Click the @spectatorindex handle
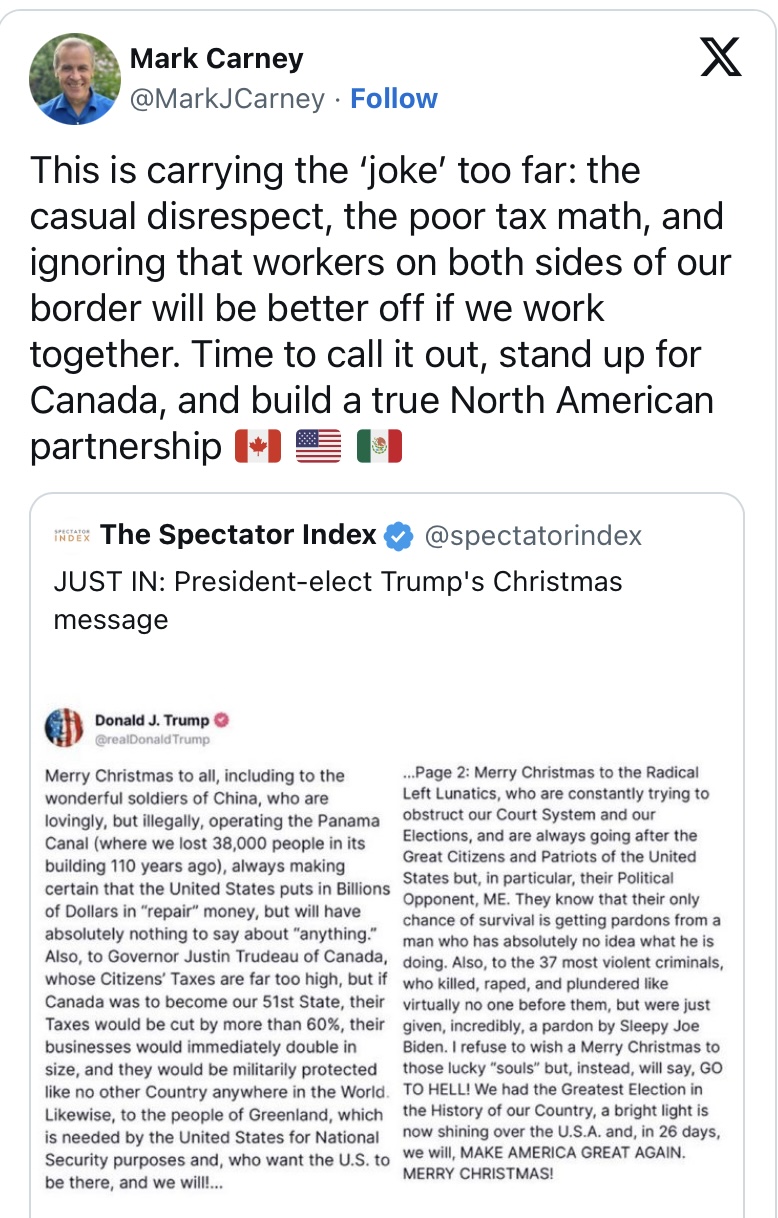 point(533,536)
